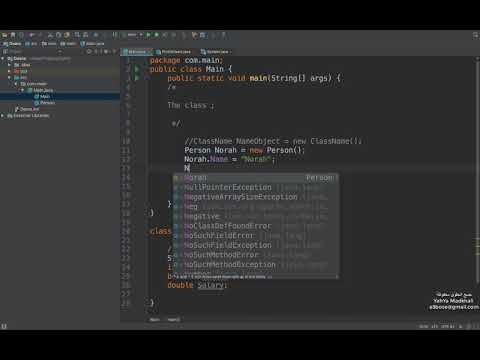
Task: Select the Person class in project tree
Action: click(45, 103)
